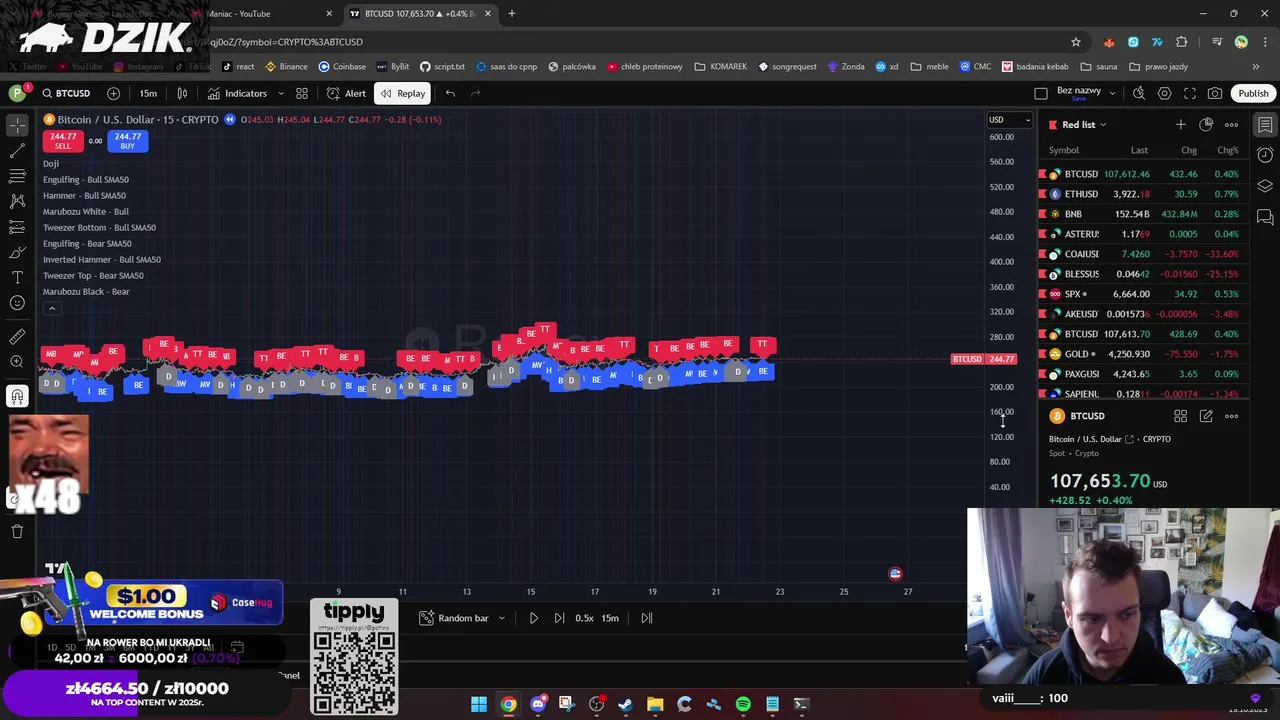
Task: Collapse the indicator legend chevron
Action: pyautogui.click(x=52, y=308)
